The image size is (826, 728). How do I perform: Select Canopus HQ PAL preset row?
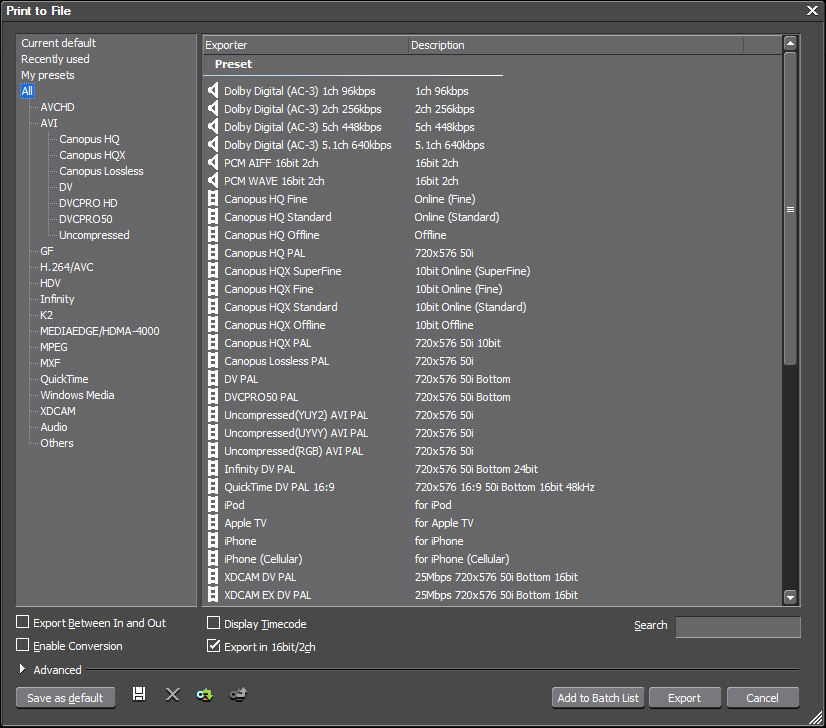(x=493, y=253)
